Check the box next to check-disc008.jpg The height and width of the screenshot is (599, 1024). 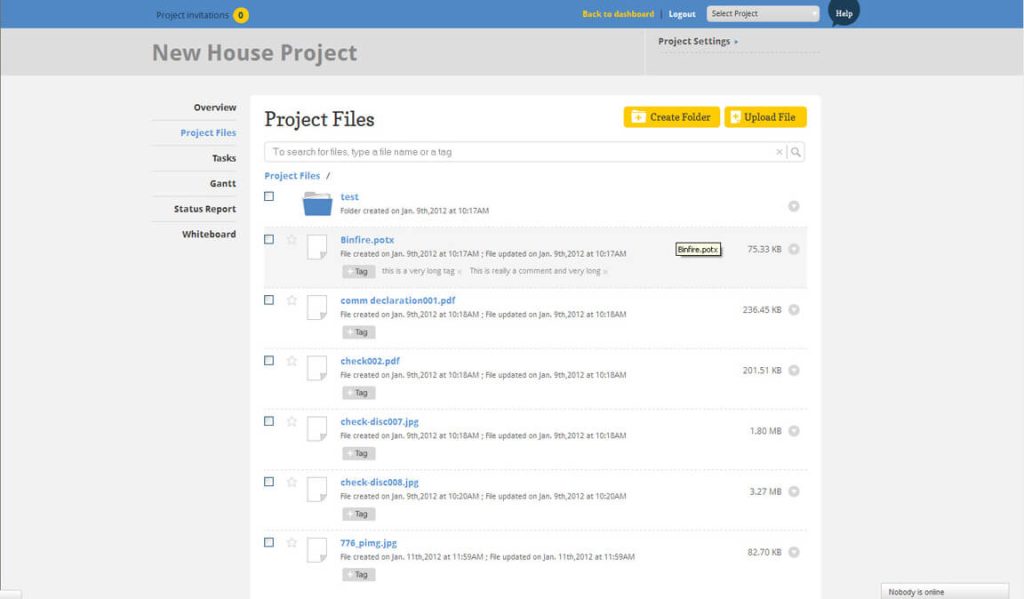point(269,482)
